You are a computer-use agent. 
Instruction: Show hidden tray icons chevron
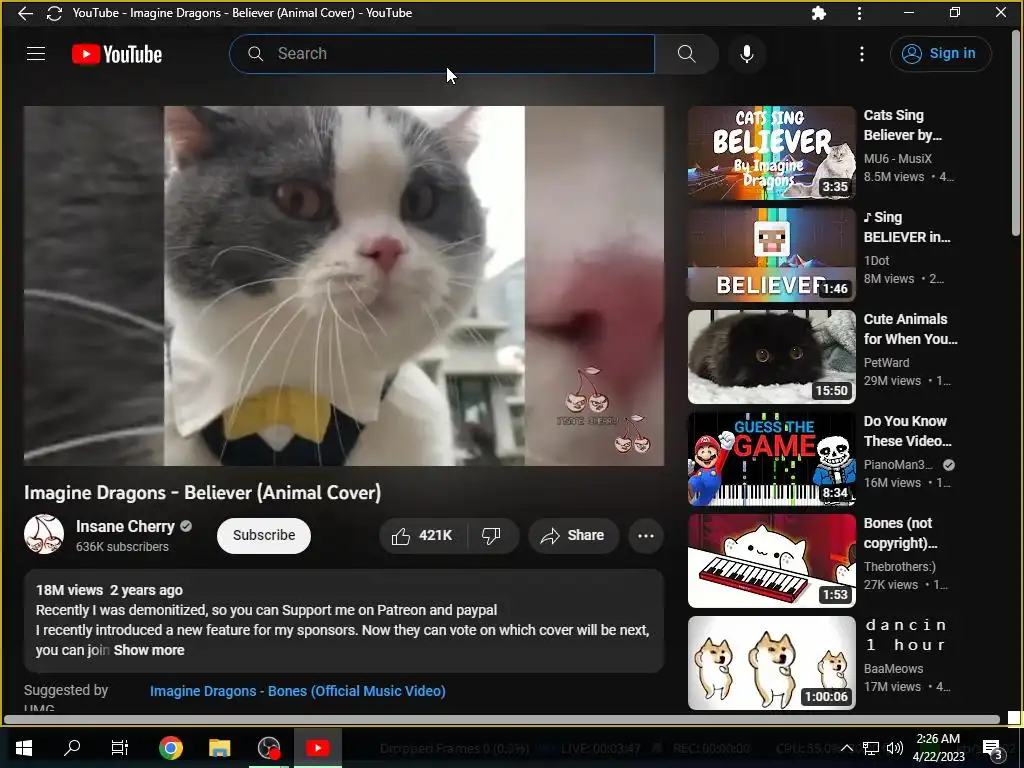(x=846, y=748)
